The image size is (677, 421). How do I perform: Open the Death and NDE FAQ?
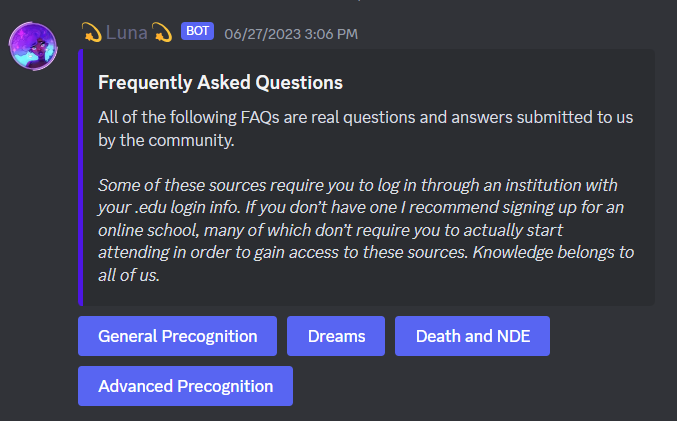coord(472,336)
